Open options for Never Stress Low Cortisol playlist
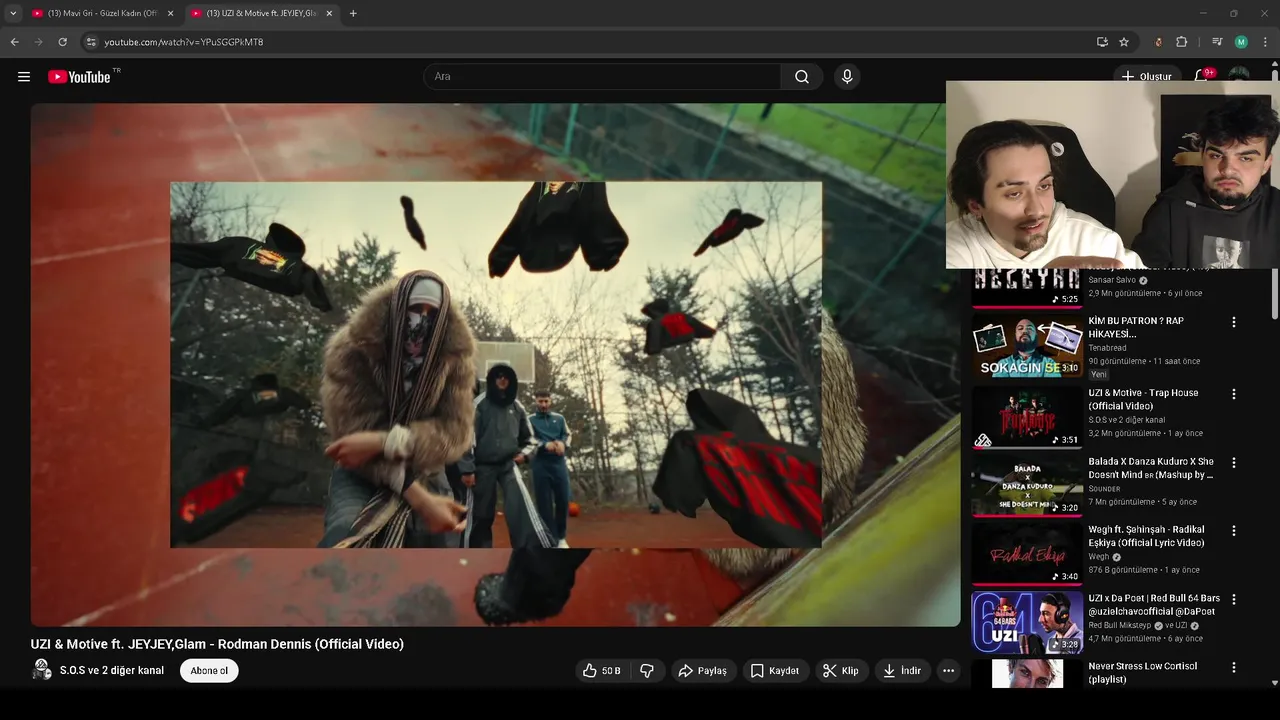This screenshot has width=1280, height=720. [x=1233, y=667]
